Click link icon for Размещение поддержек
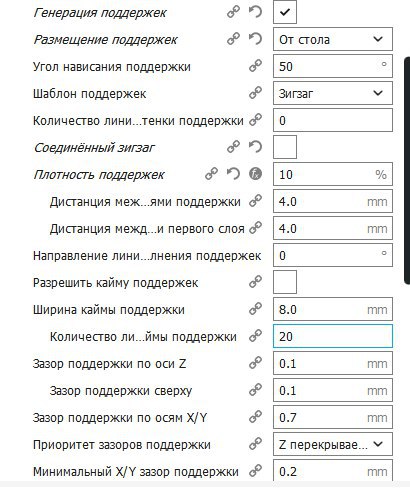This screenshot has height=488, width=410. click(x=233, y=39)
